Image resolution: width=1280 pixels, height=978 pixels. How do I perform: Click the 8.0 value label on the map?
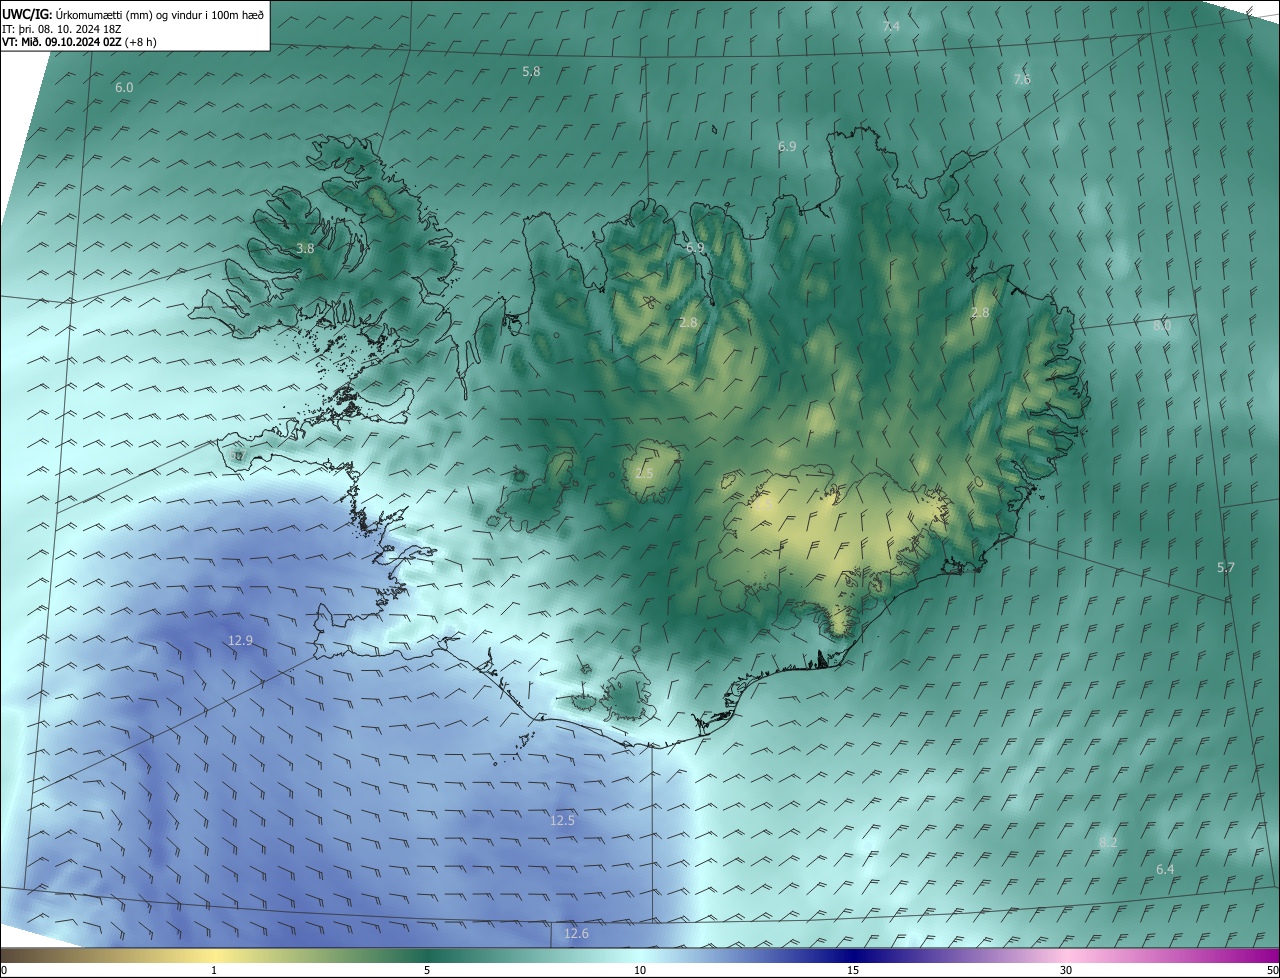click(x=1162, y=326)
